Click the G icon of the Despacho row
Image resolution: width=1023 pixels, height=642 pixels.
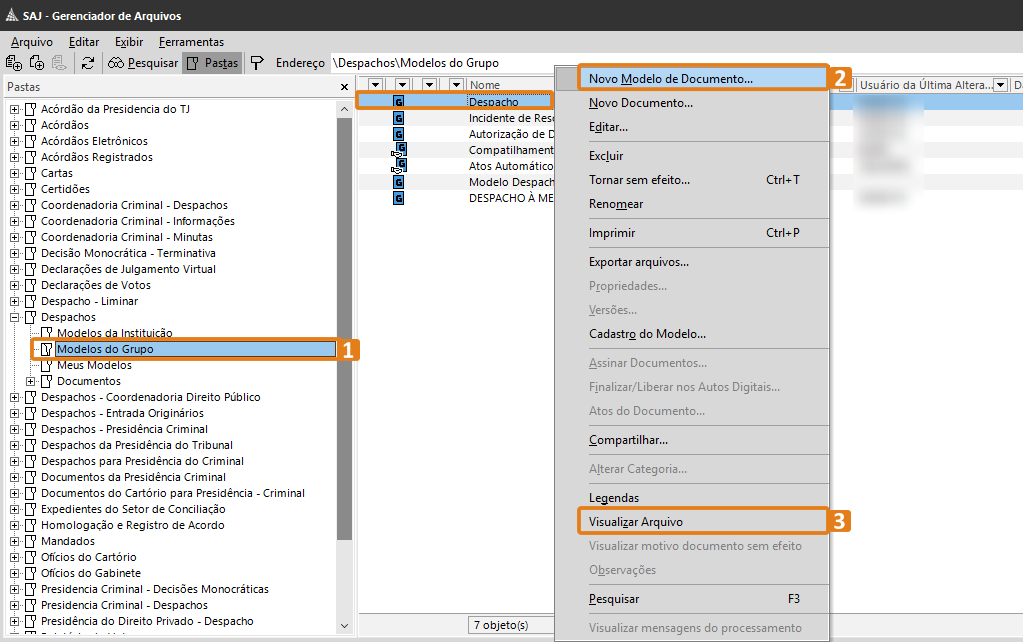click(399, 102)
